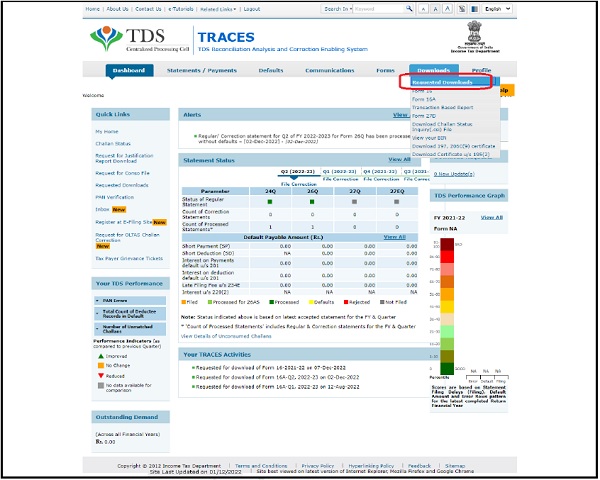The width and height of the screenshot is (600, 480).
Task: Click View All beside Default Payable Amount
Action: click(x=394, y=237)
